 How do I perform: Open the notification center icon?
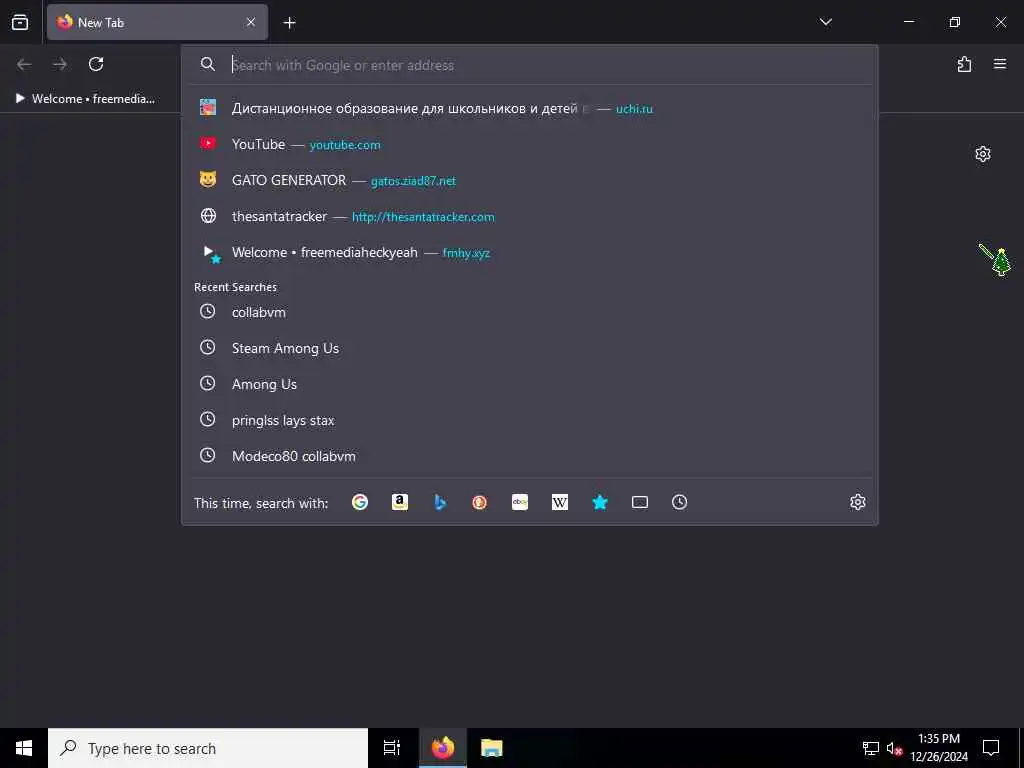991,748
